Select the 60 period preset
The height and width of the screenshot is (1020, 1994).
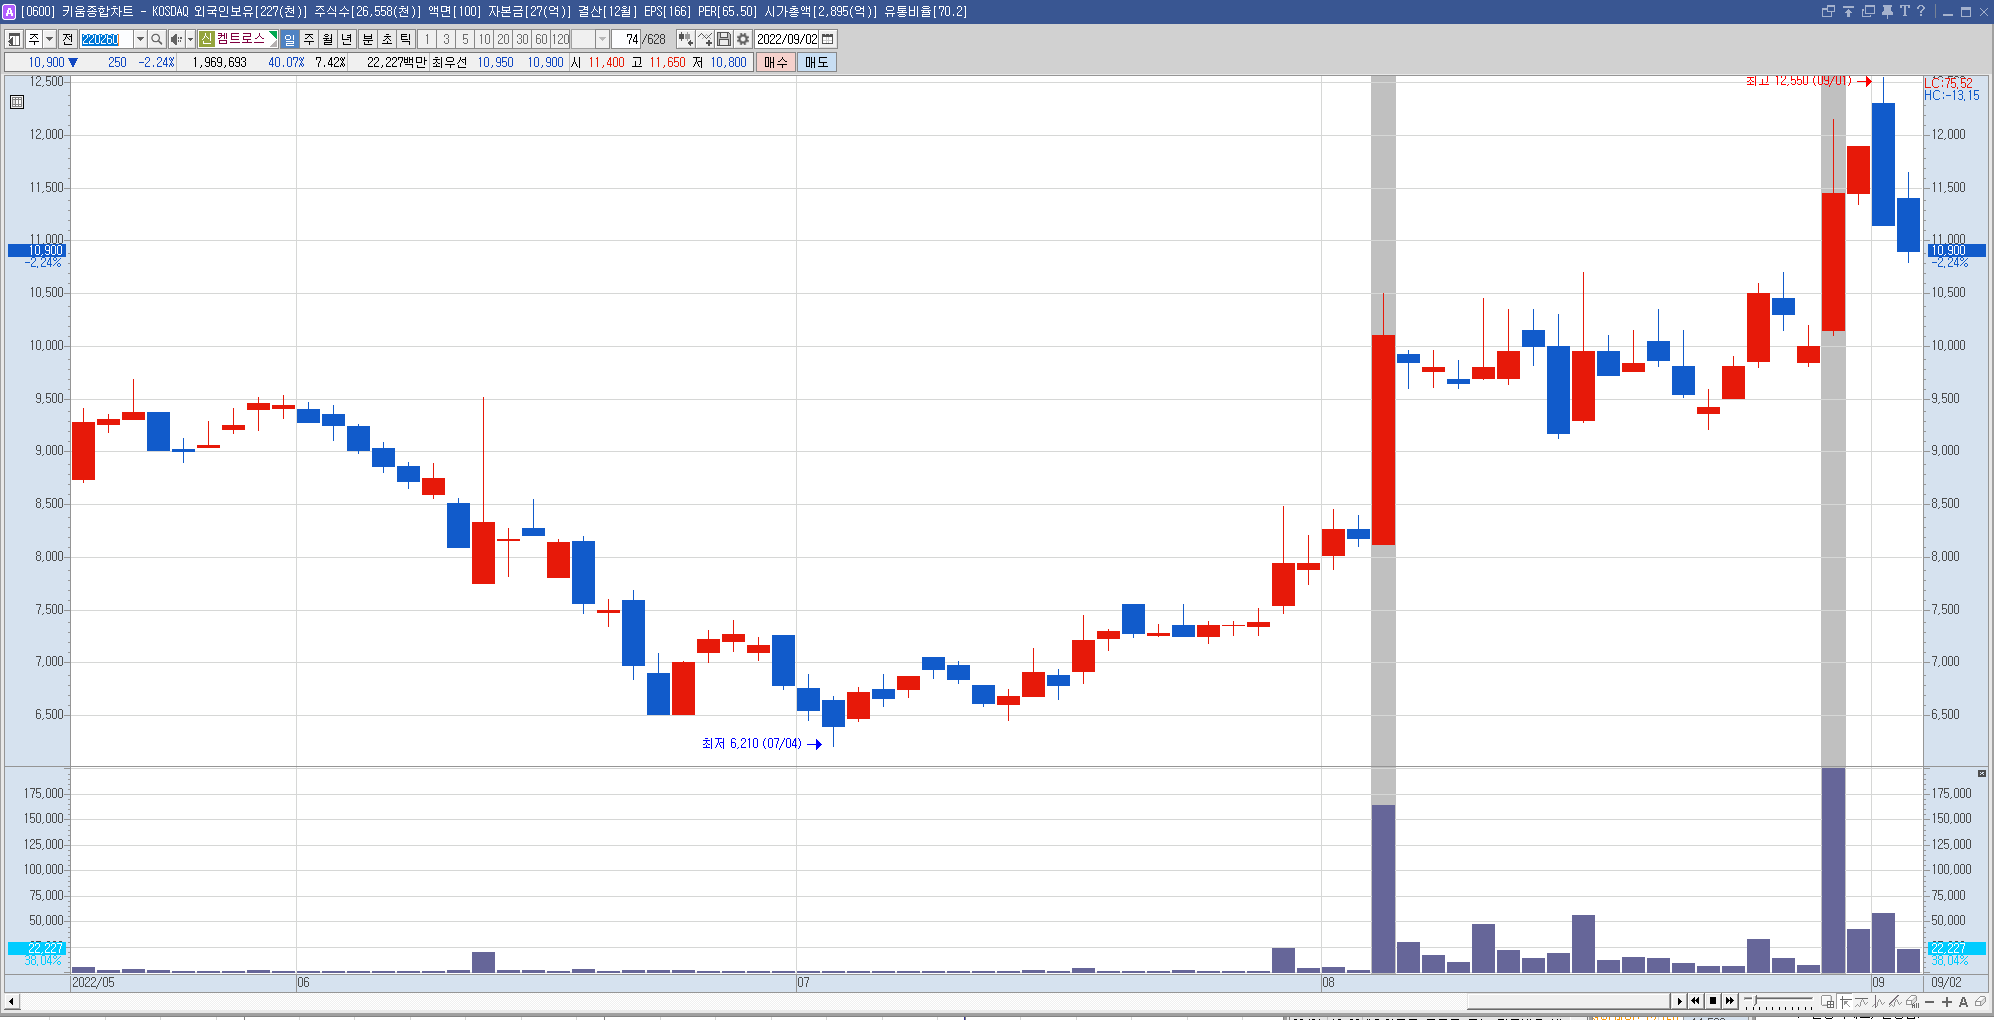[541, 39]
